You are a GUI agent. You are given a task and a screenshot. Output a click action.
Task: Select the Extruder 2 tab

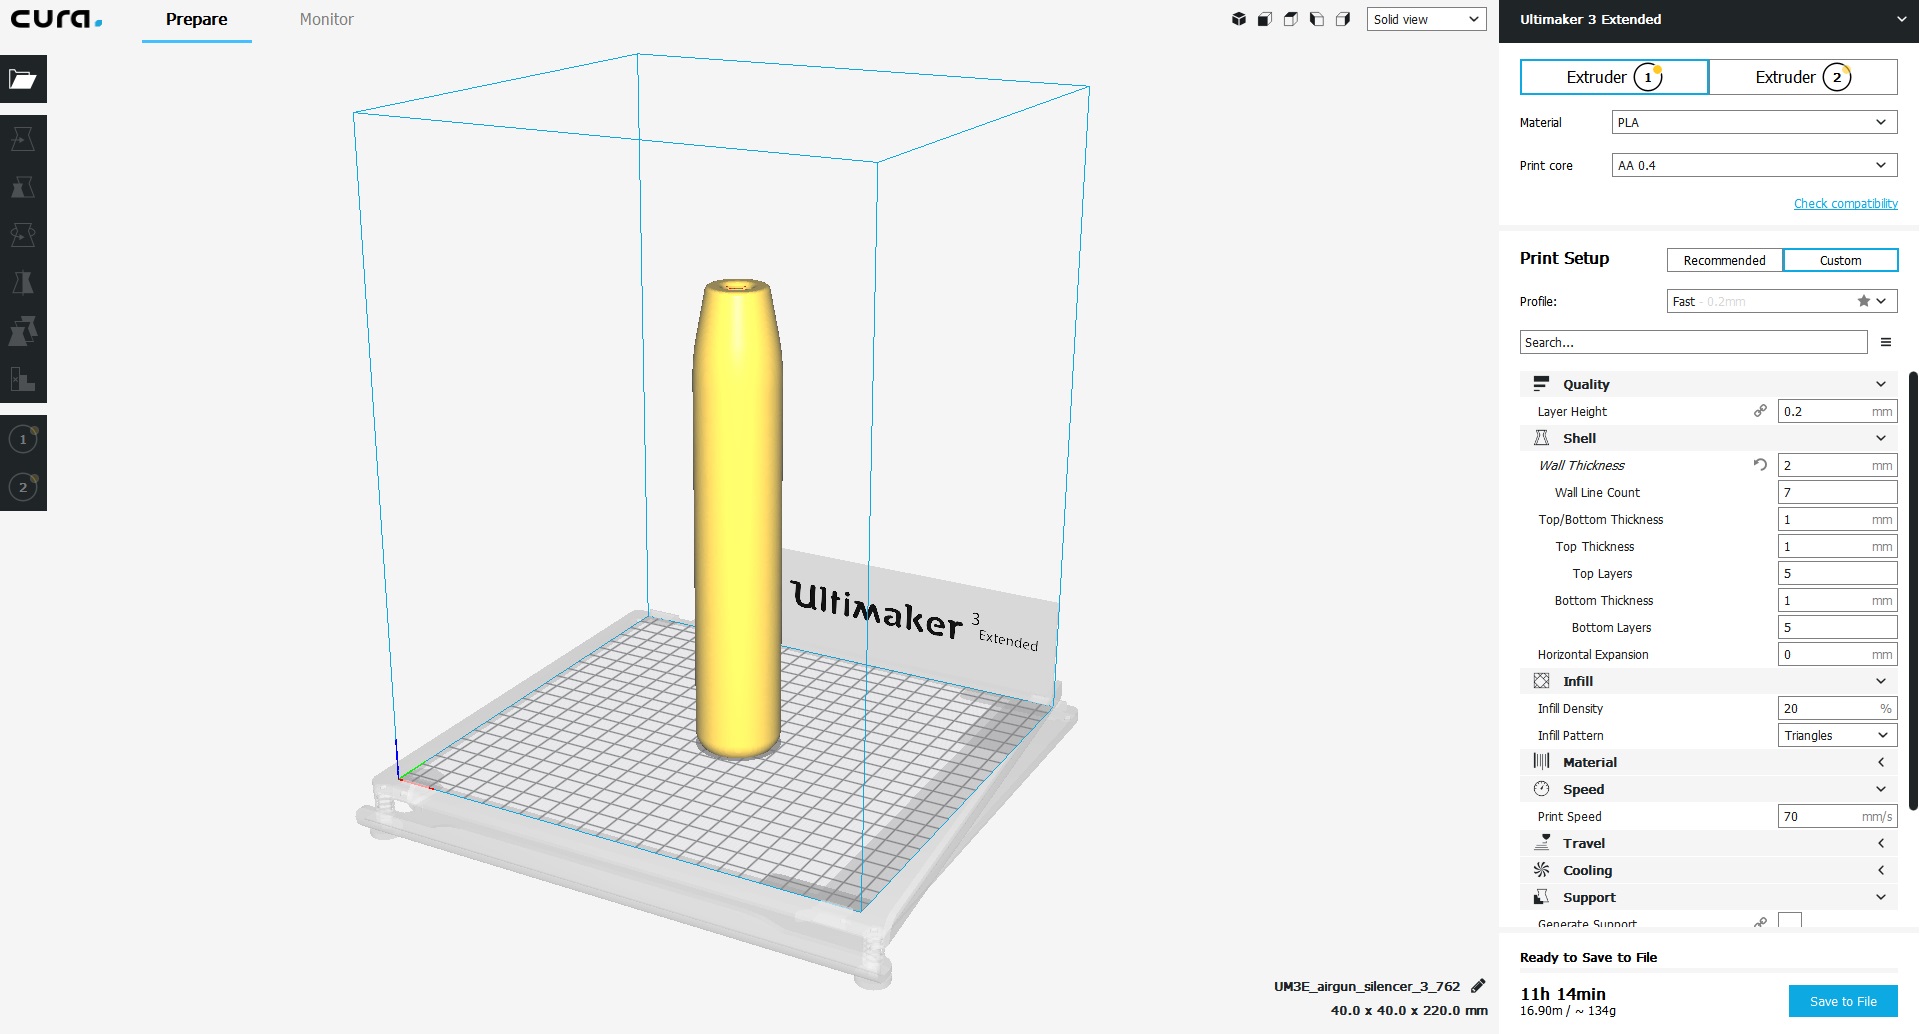[x=1803, y=77]
